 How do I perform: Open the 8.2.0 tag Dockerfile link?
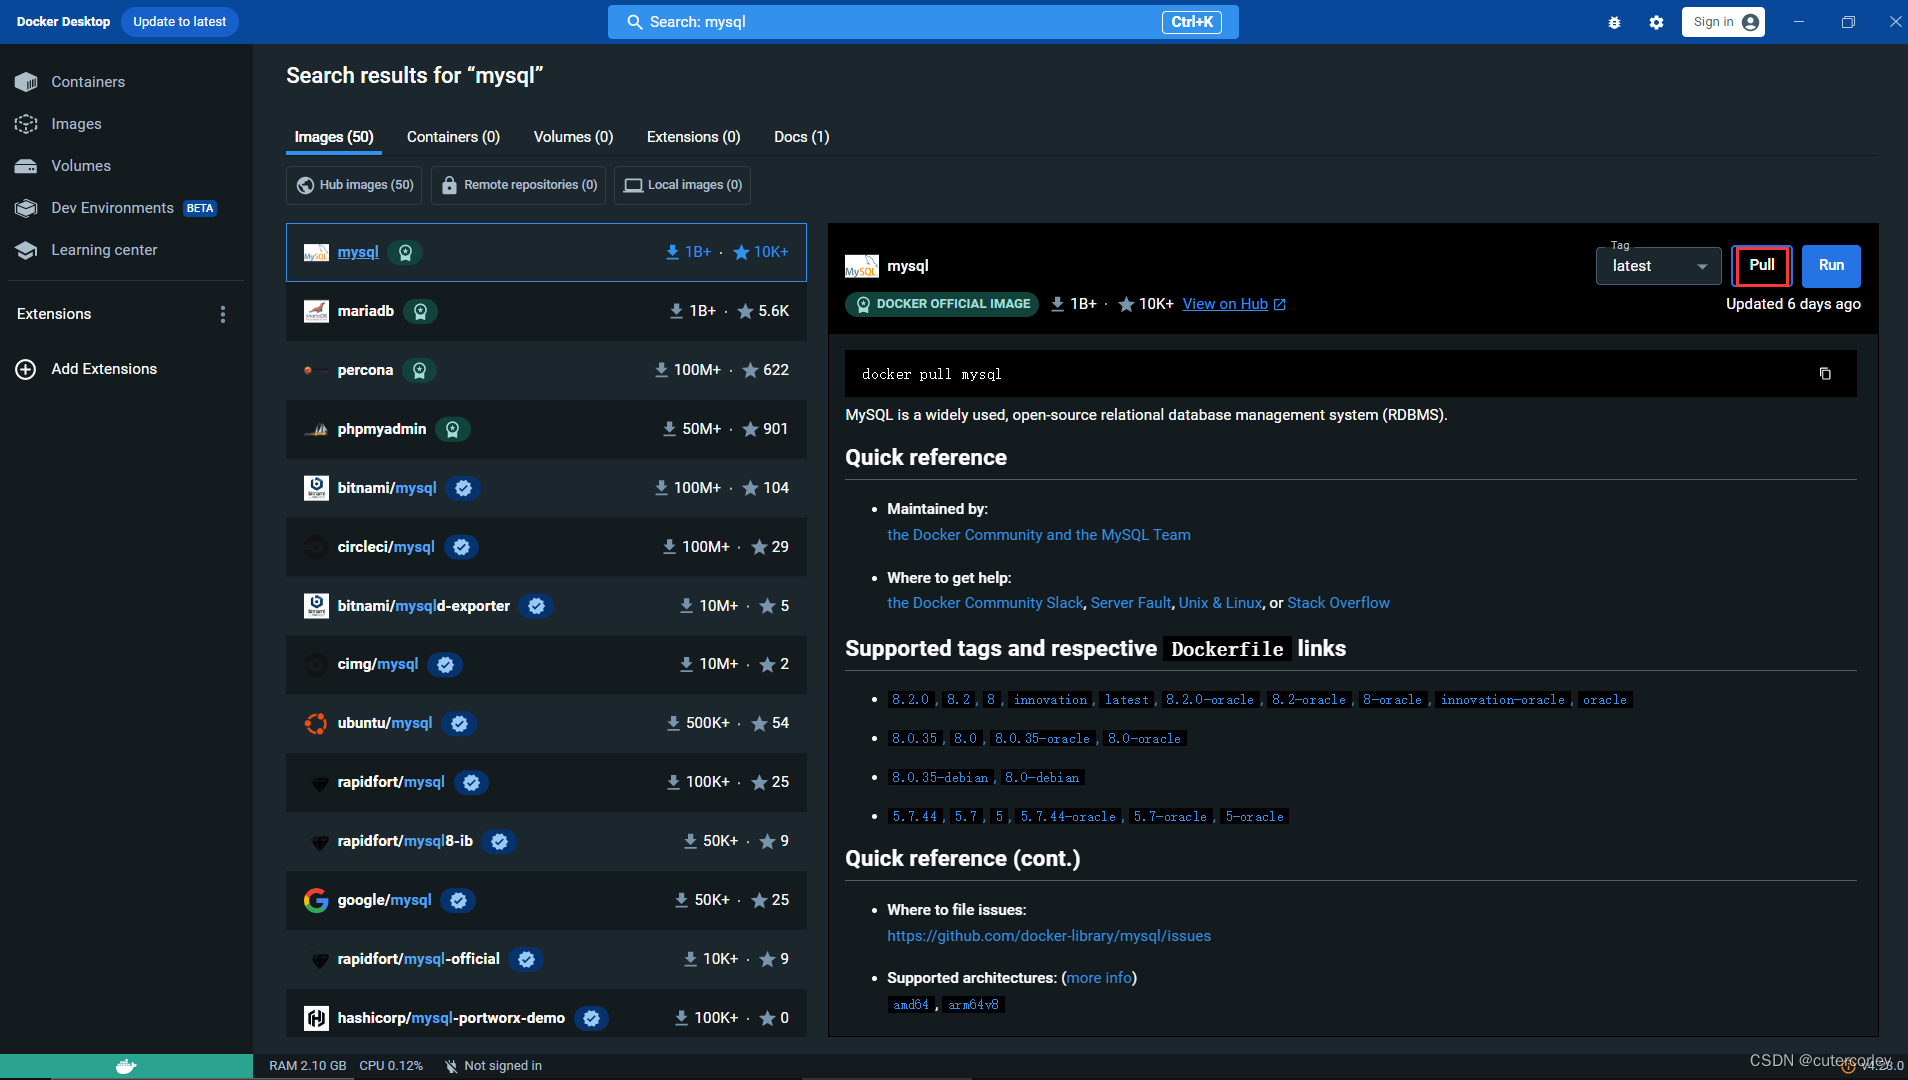[910, 700]
